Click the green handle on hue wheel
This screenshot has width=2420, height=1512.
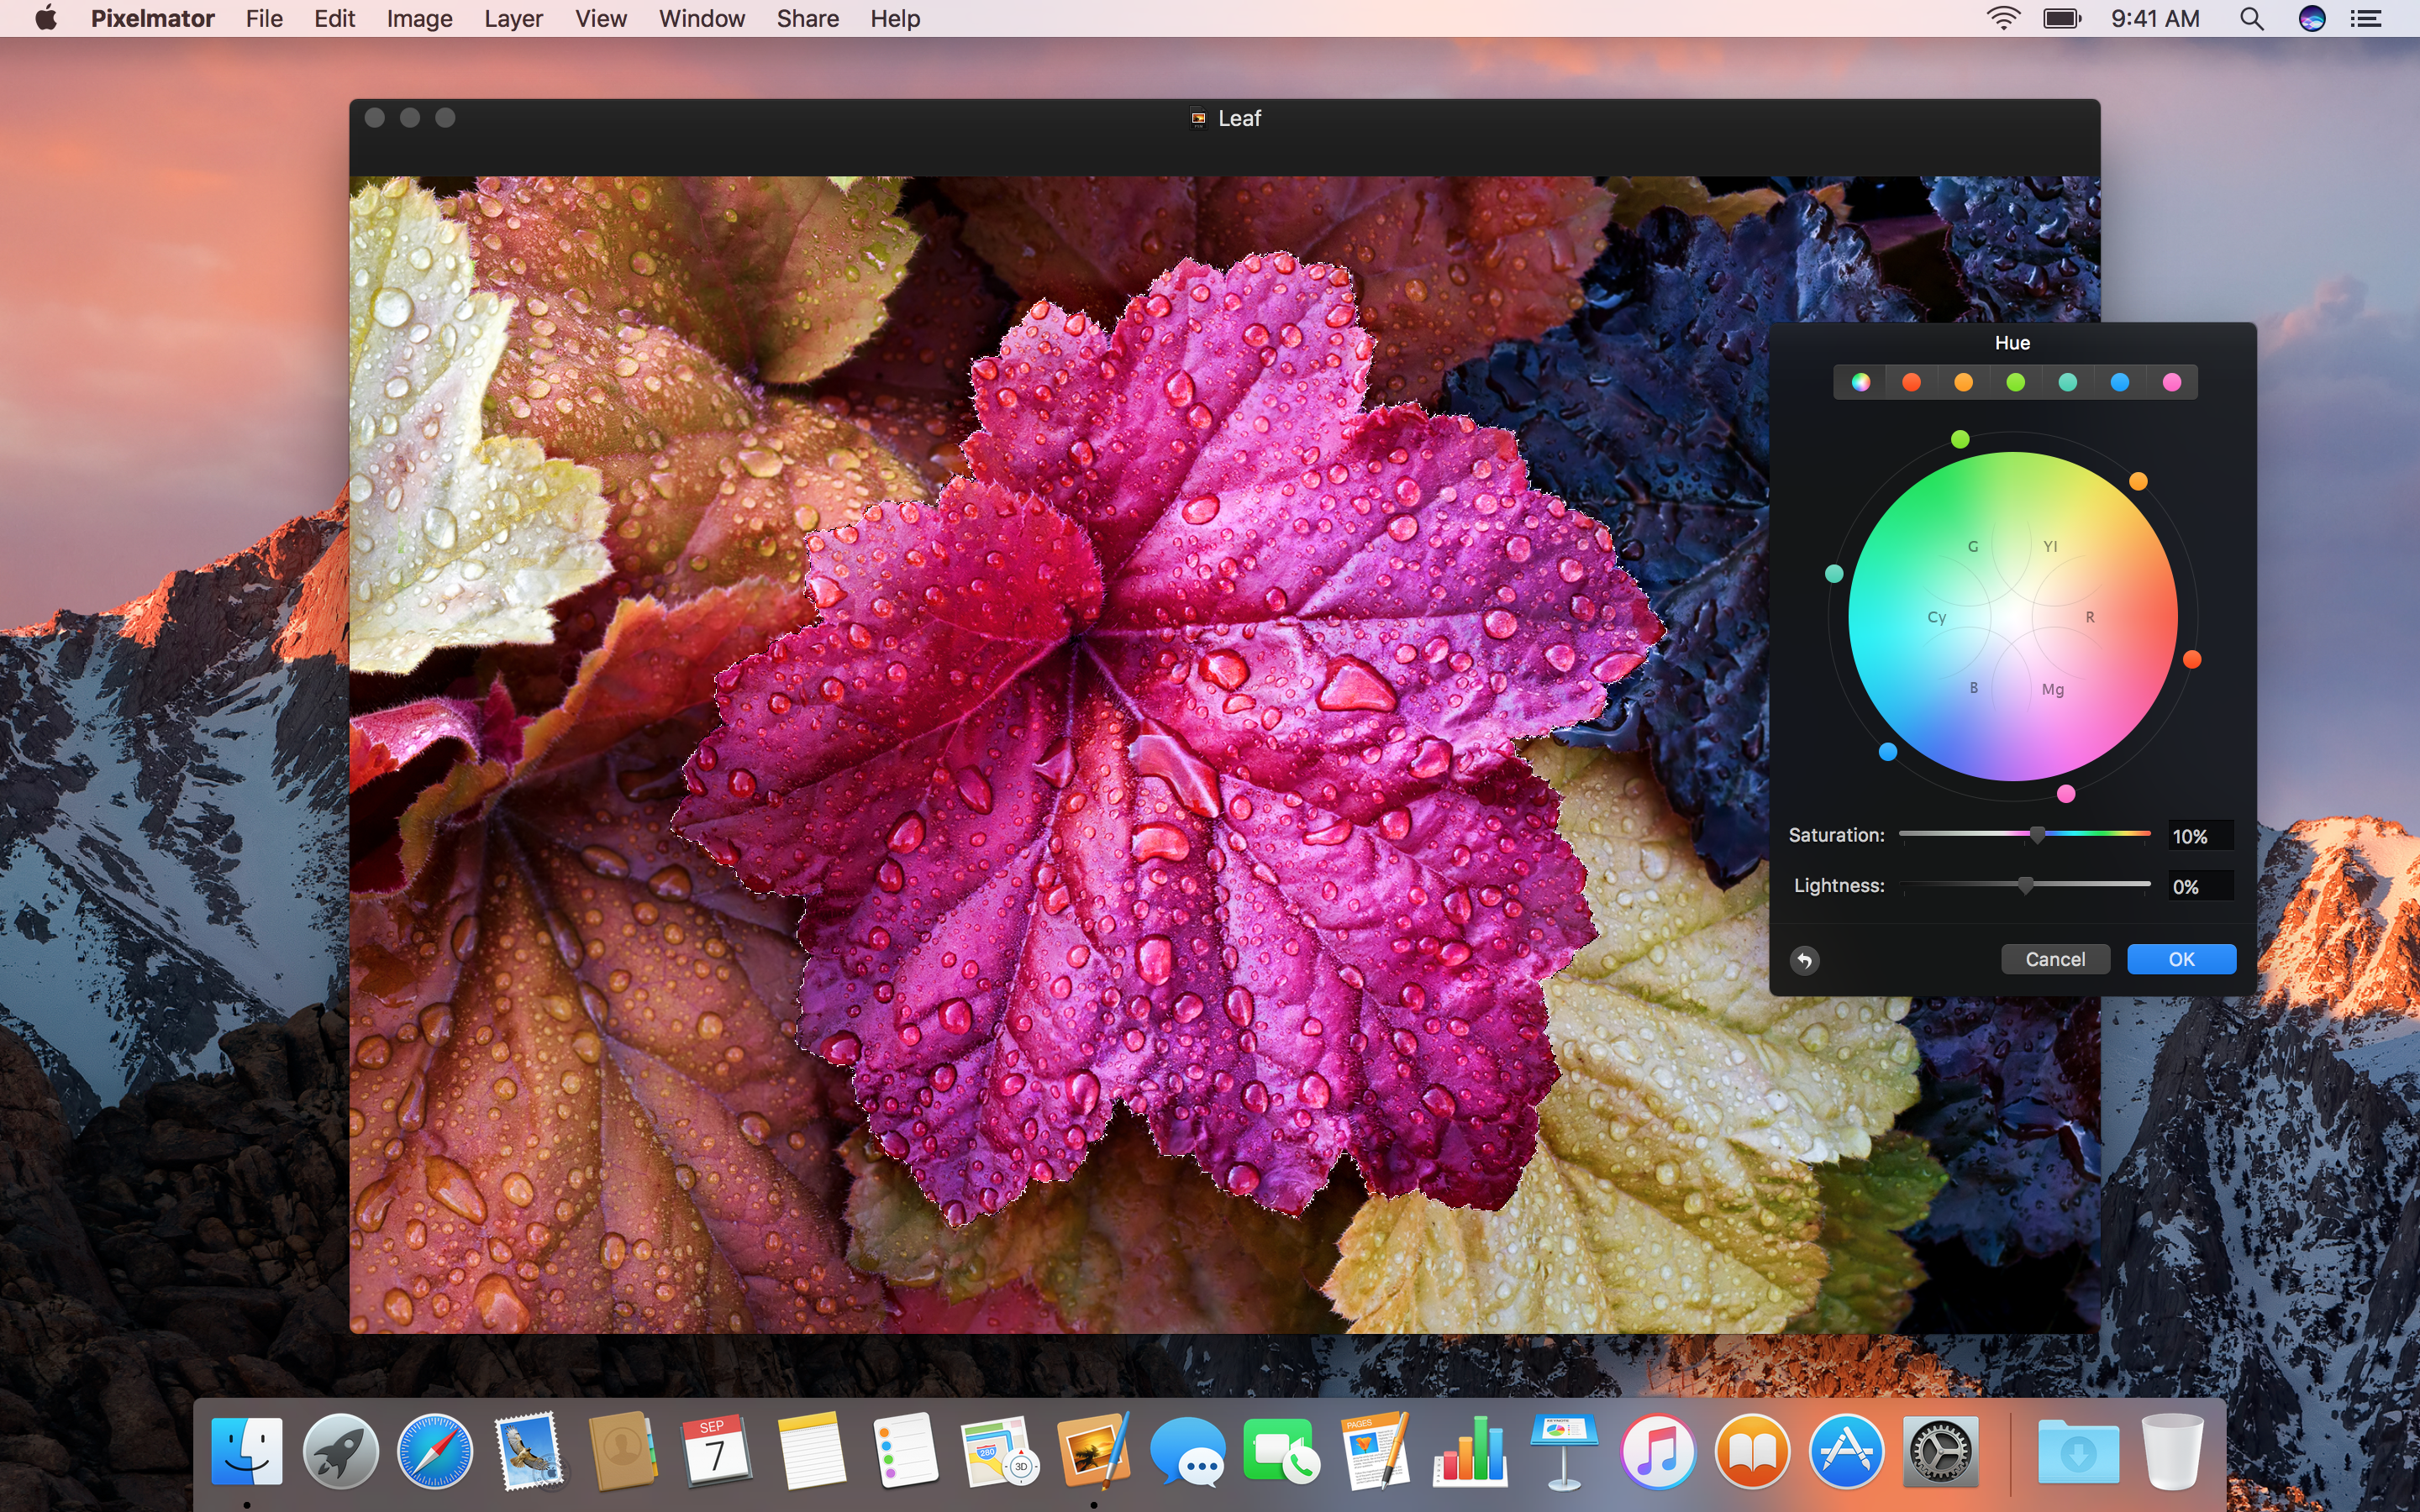[1960, 439]
